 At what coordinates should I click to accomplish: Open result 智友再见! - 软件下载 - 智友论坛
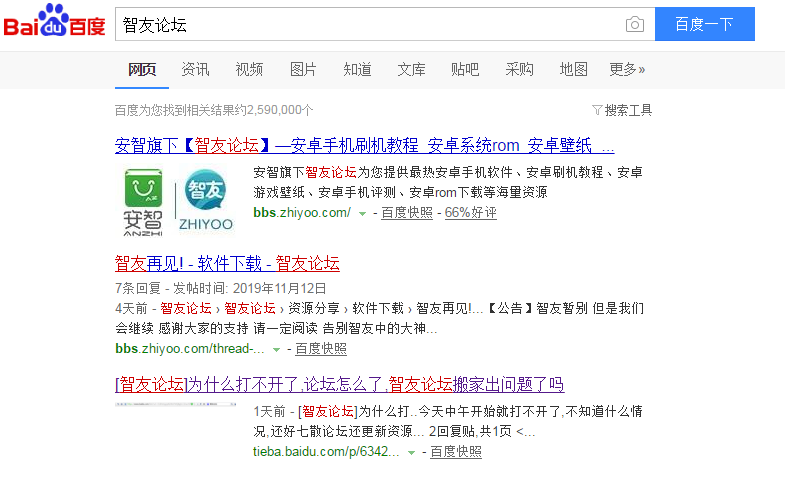(227, 263)
